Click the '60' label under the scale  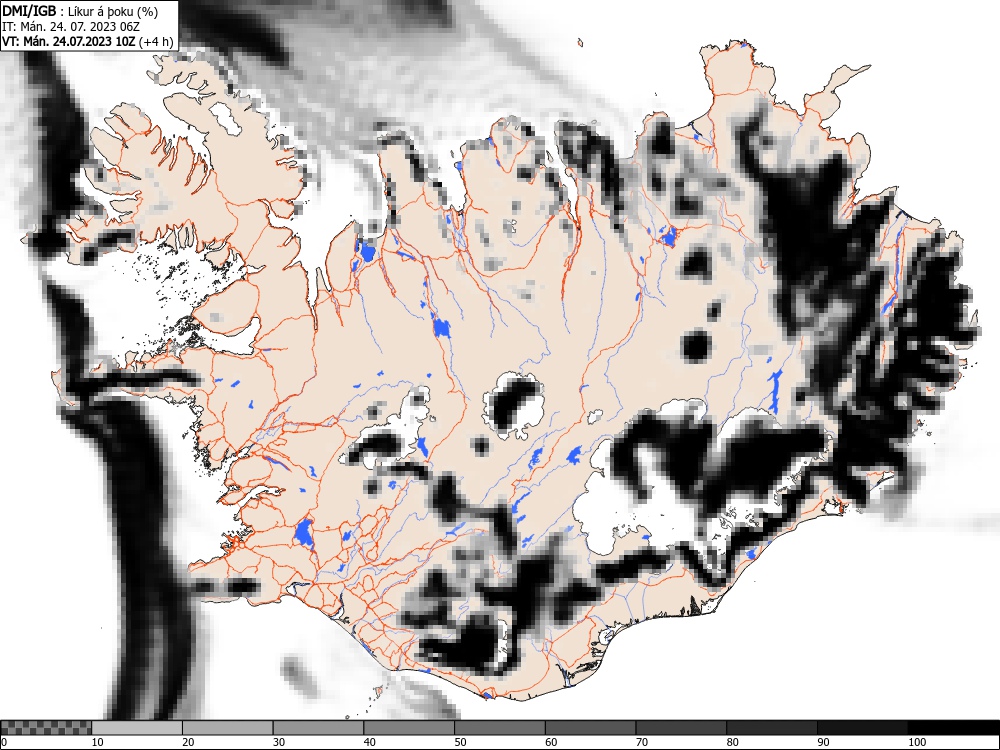pyautogui.click(x=551, y=742)
